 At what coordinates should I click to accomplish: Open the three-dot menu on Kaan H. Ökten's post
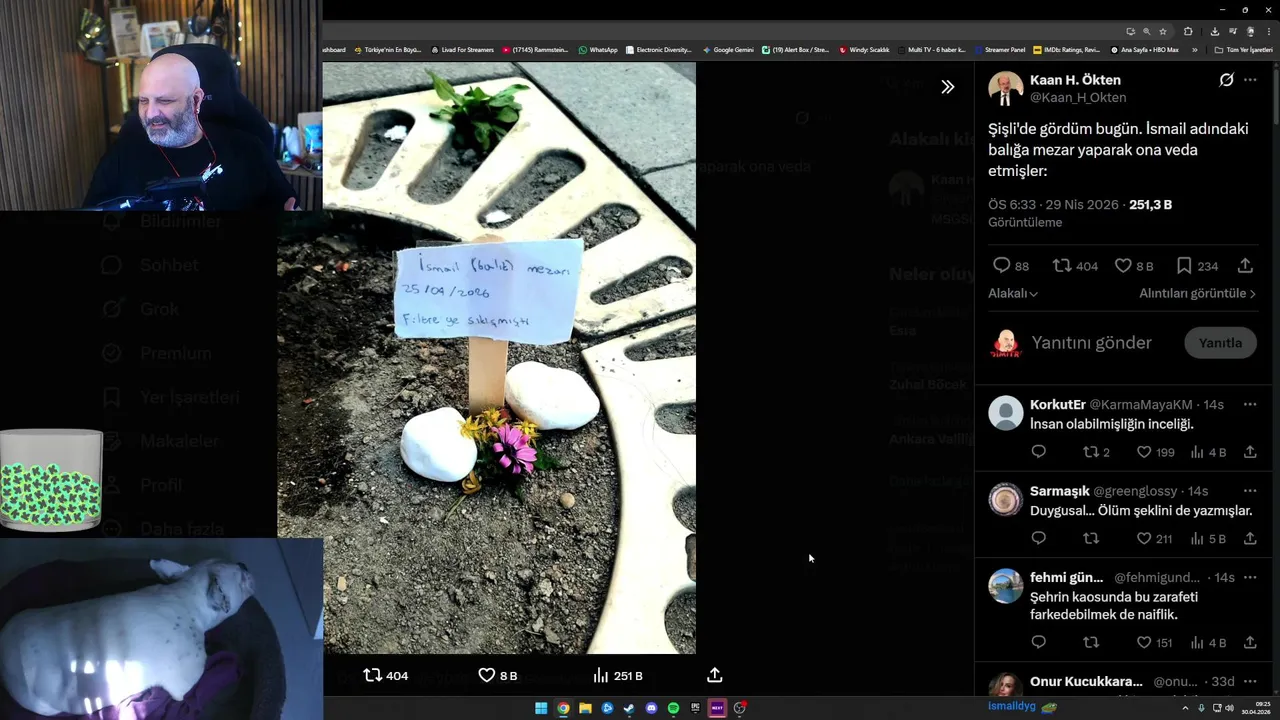point(1250,80)
